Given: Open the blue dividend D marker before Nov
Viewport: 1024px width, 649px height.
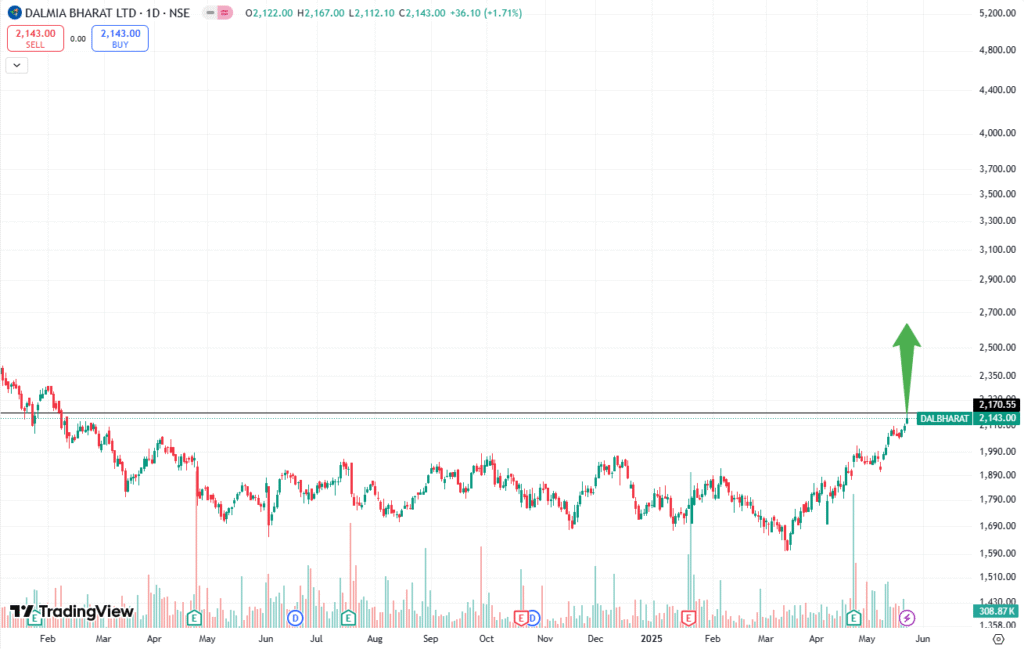Looking at the screenshot, I should (533, 617).
